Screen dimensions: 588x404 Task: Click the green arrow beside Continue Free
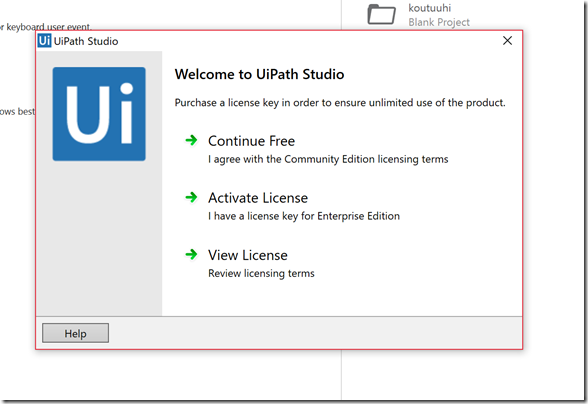[191, 141]
